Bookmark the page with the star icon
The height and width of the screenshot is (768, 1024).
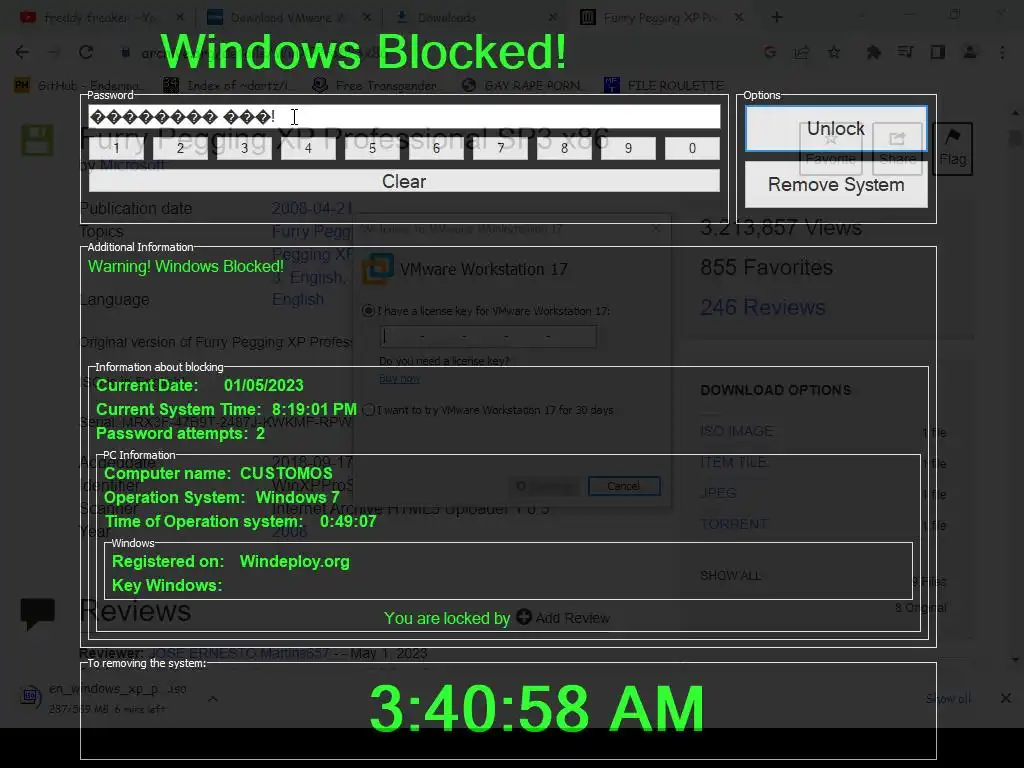coord(834,52)
